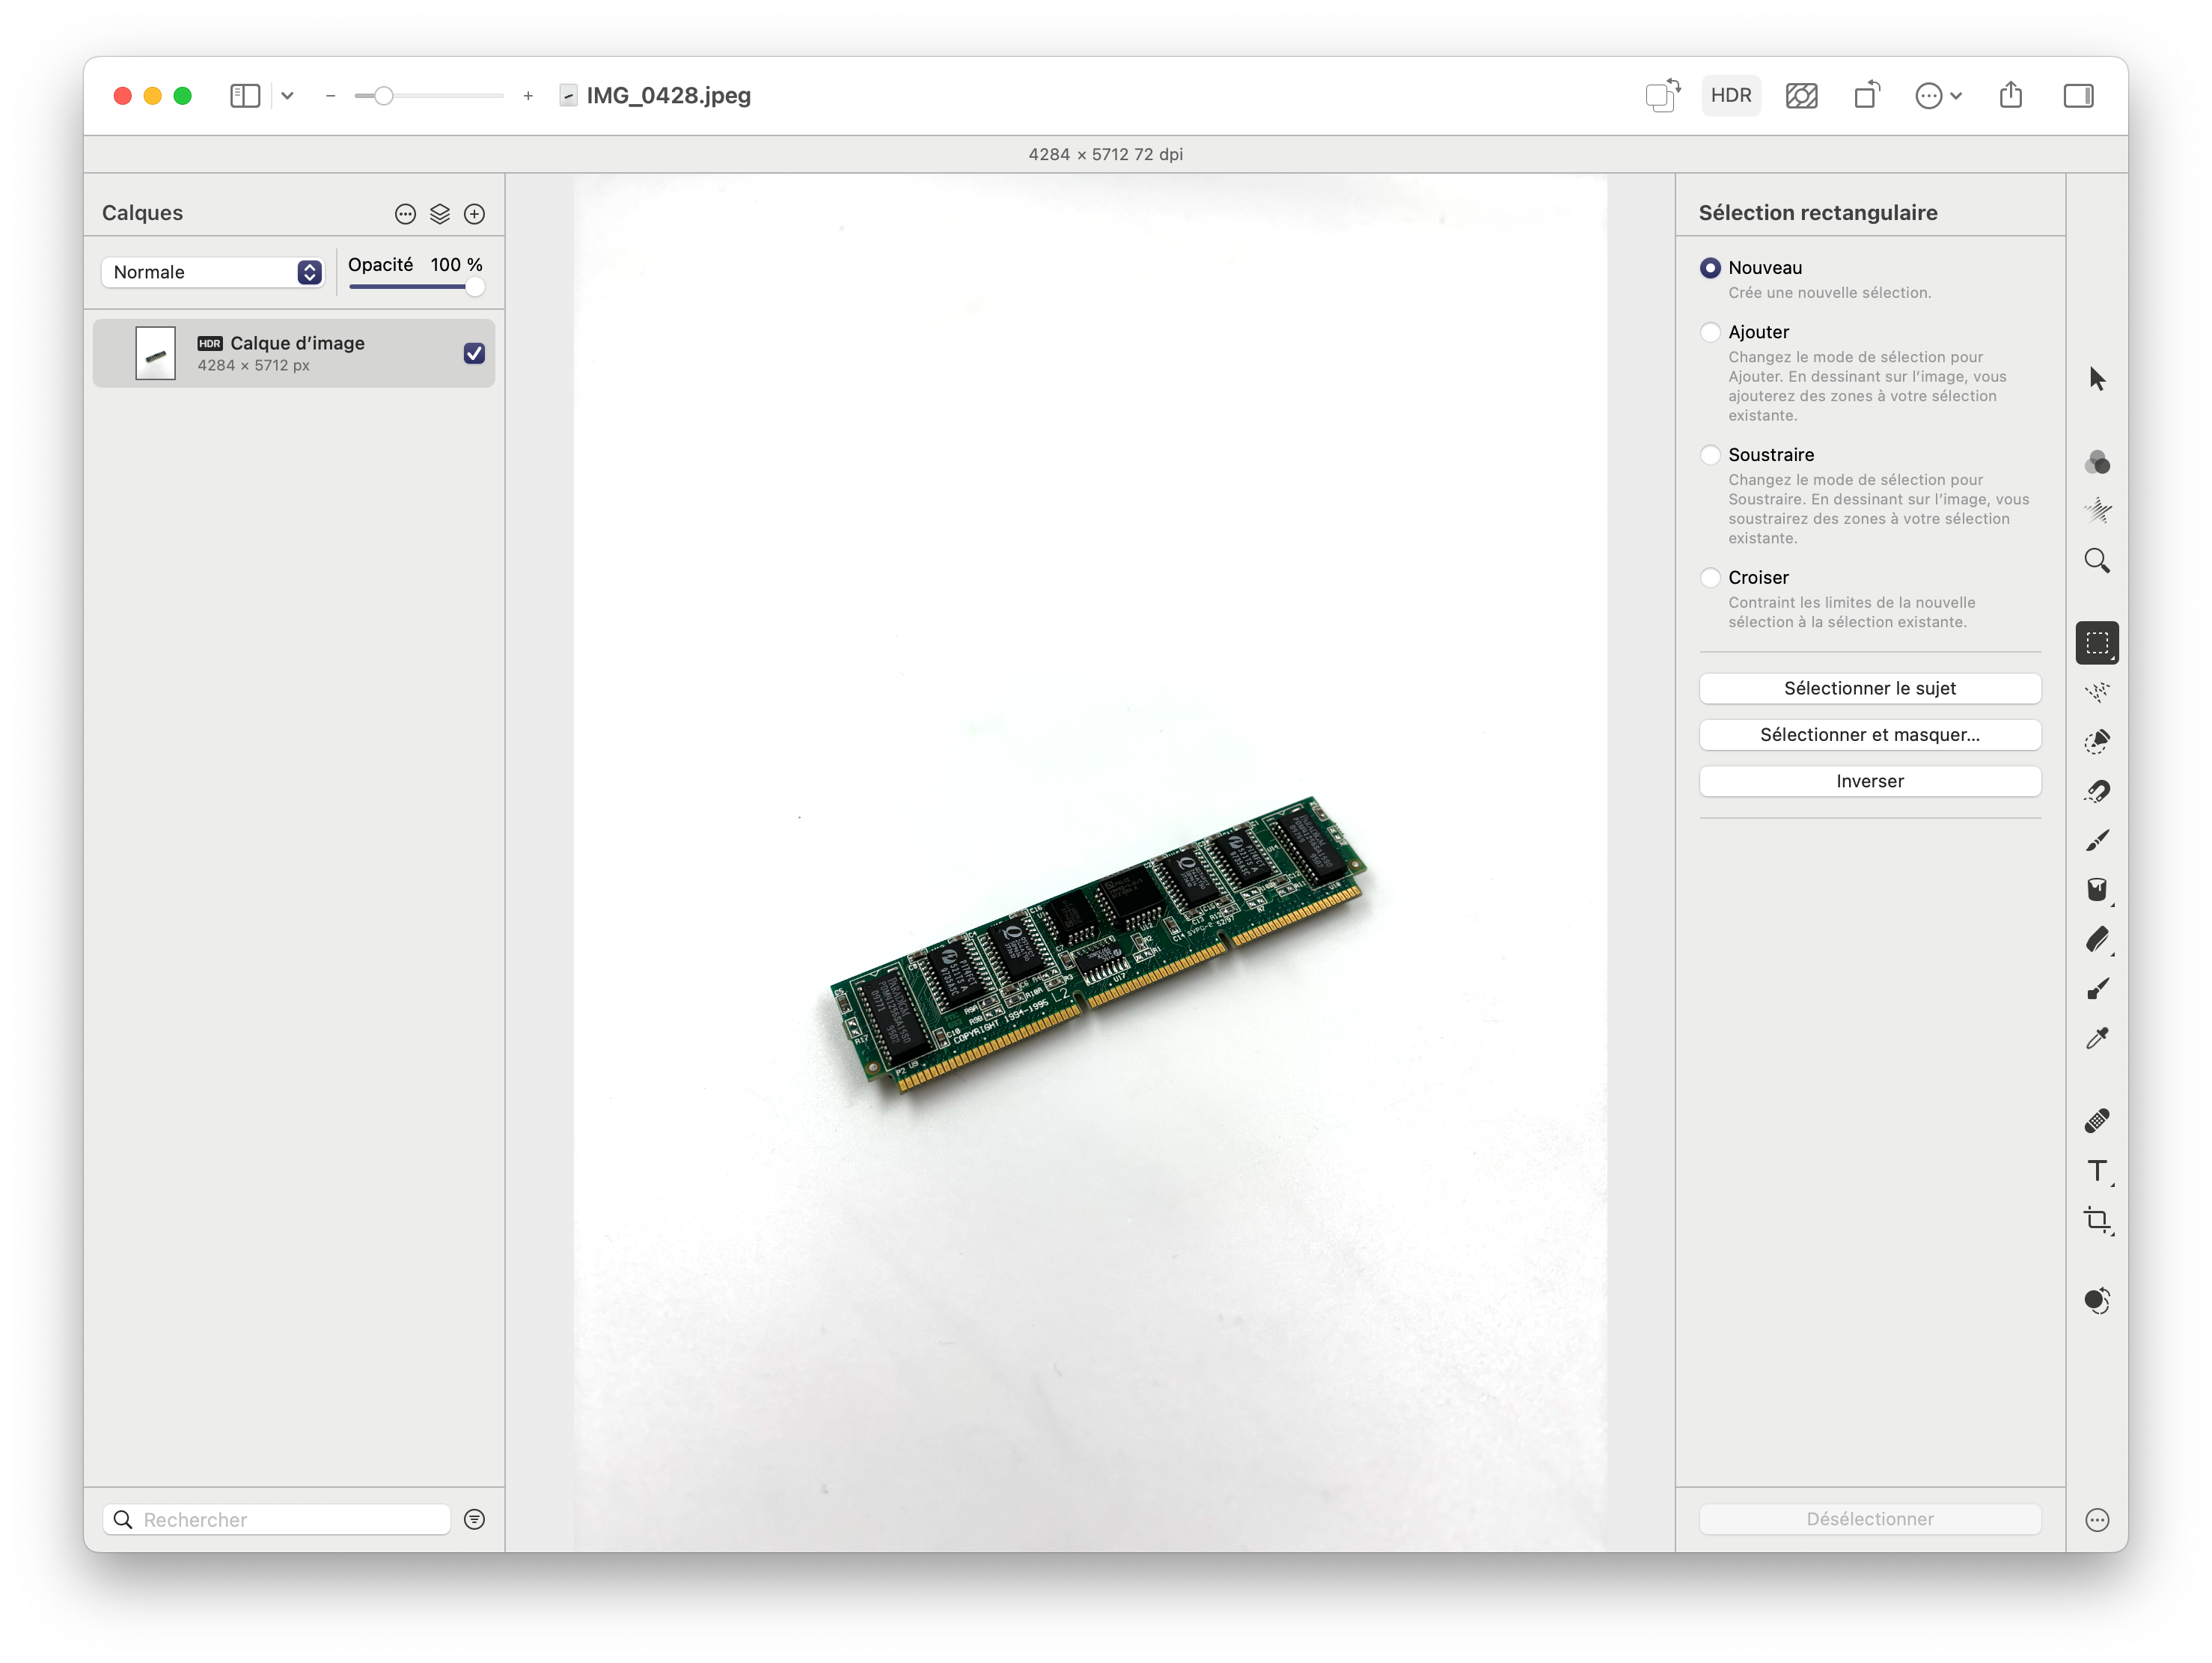The image size is (2212, 1663).
Task: Toggle the right tools sidebar icon
Action: point(2078,96)
